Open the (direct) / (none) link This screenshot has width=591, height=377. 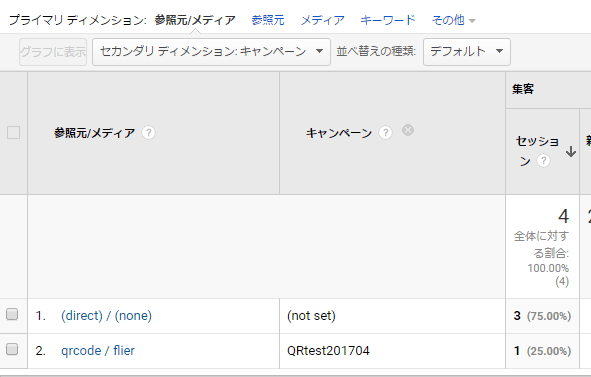pos(106,316)
